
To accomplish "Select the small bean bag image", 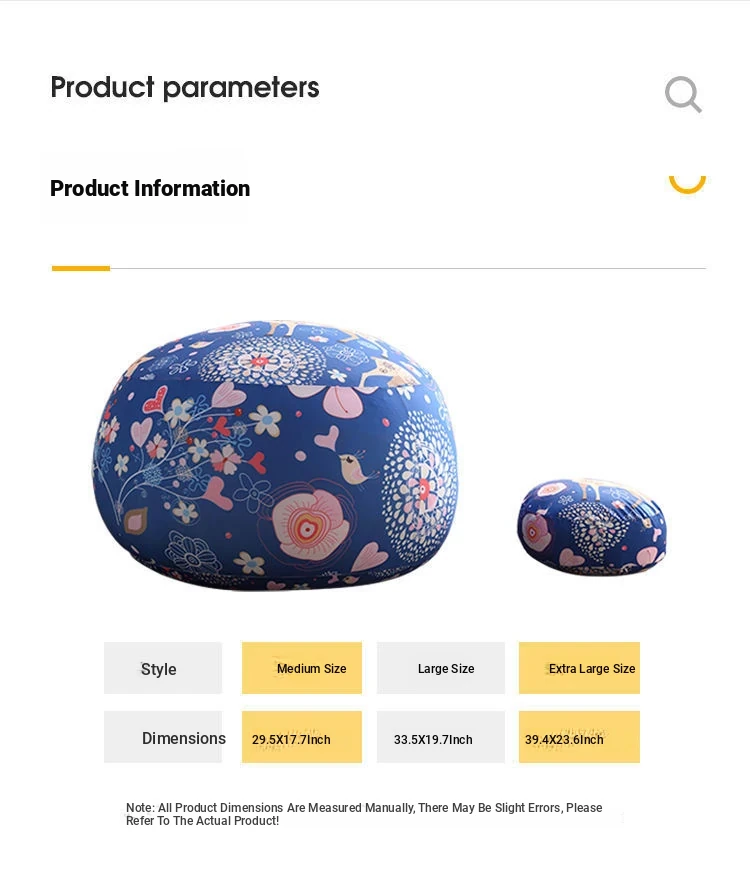I will coord(591,527).
